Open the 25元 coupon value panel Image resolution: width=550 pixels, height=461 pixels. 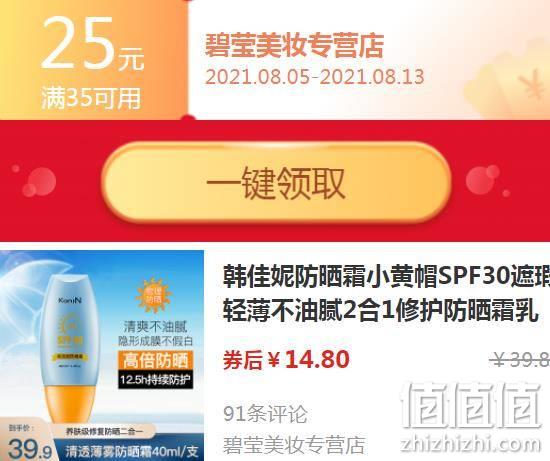point(93,60)
